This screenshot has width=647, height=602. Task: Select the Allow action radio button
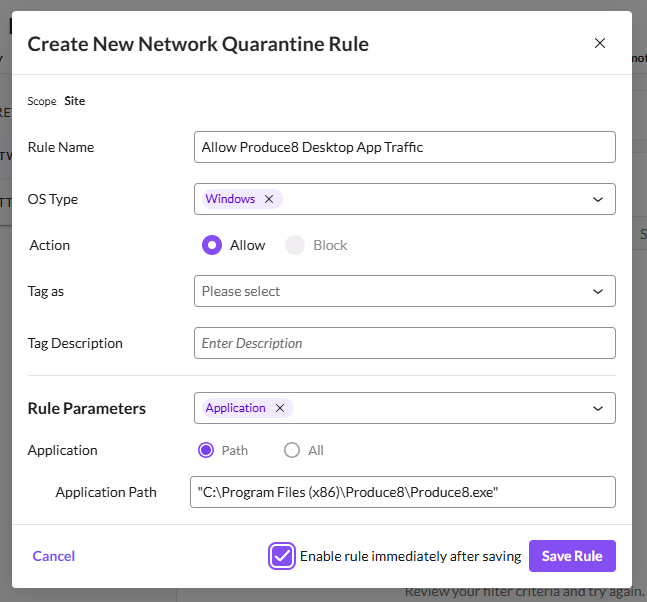point(211,245)
